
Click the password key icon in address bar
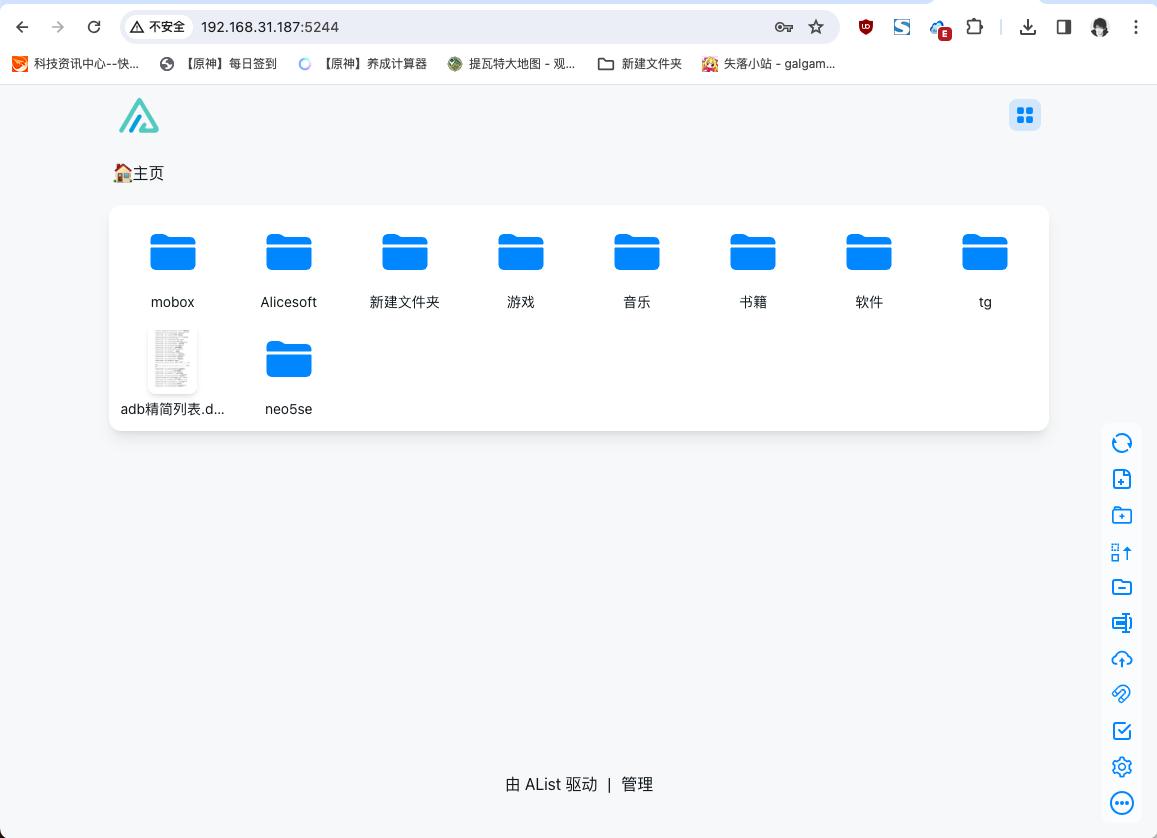point(784,27)
